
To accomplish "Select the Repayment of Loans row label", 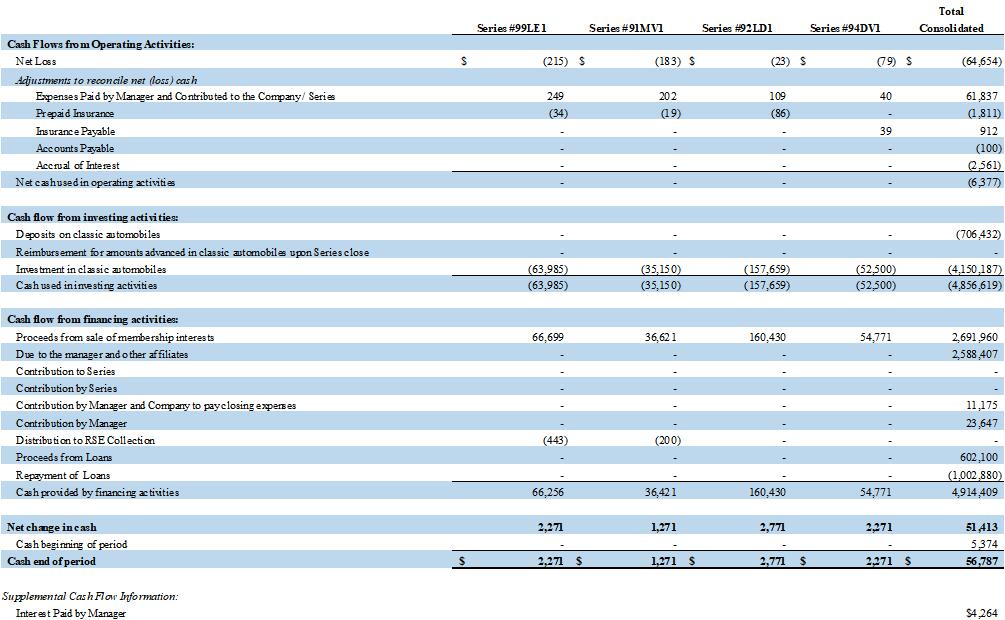I will pyautogui.click(x=63, y=475).
